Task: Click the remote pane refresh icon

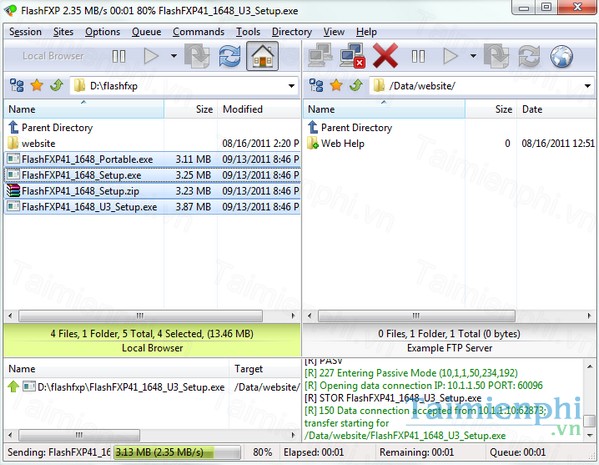Action: pyautogui.click(x=529, y=56)
